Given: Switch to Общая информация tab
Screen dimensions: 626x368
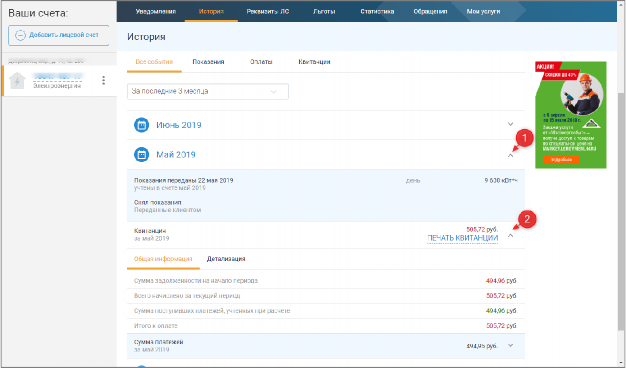Looking at the screenshot, I should tap(163, 259).
